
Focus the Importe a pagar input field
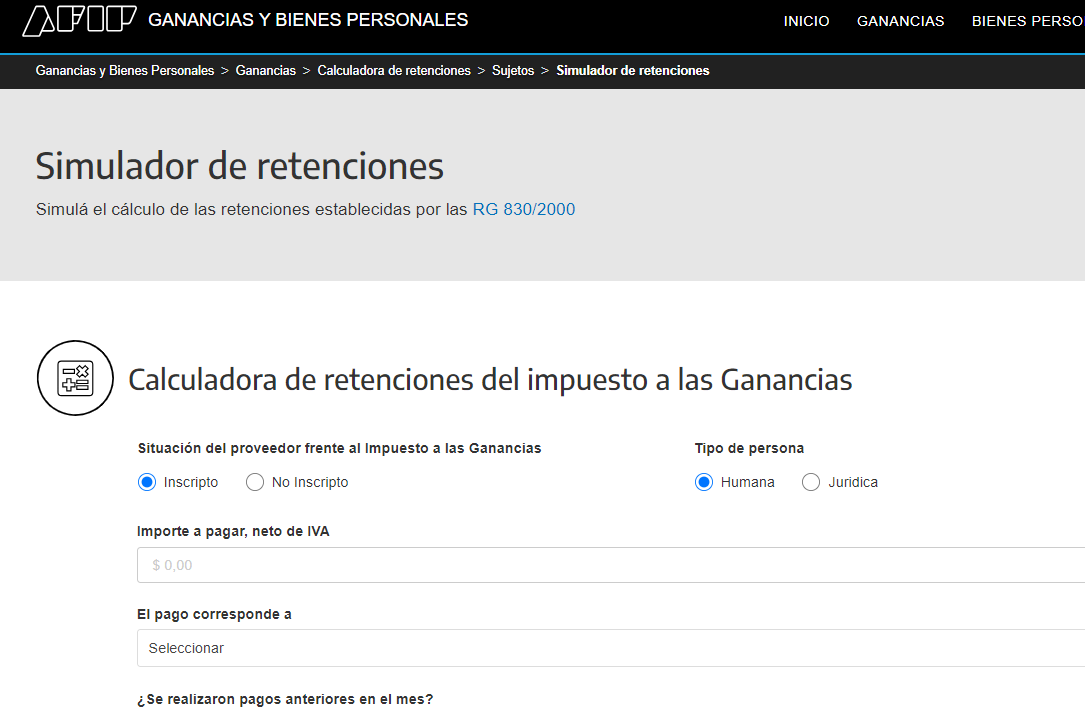[611, 565]
